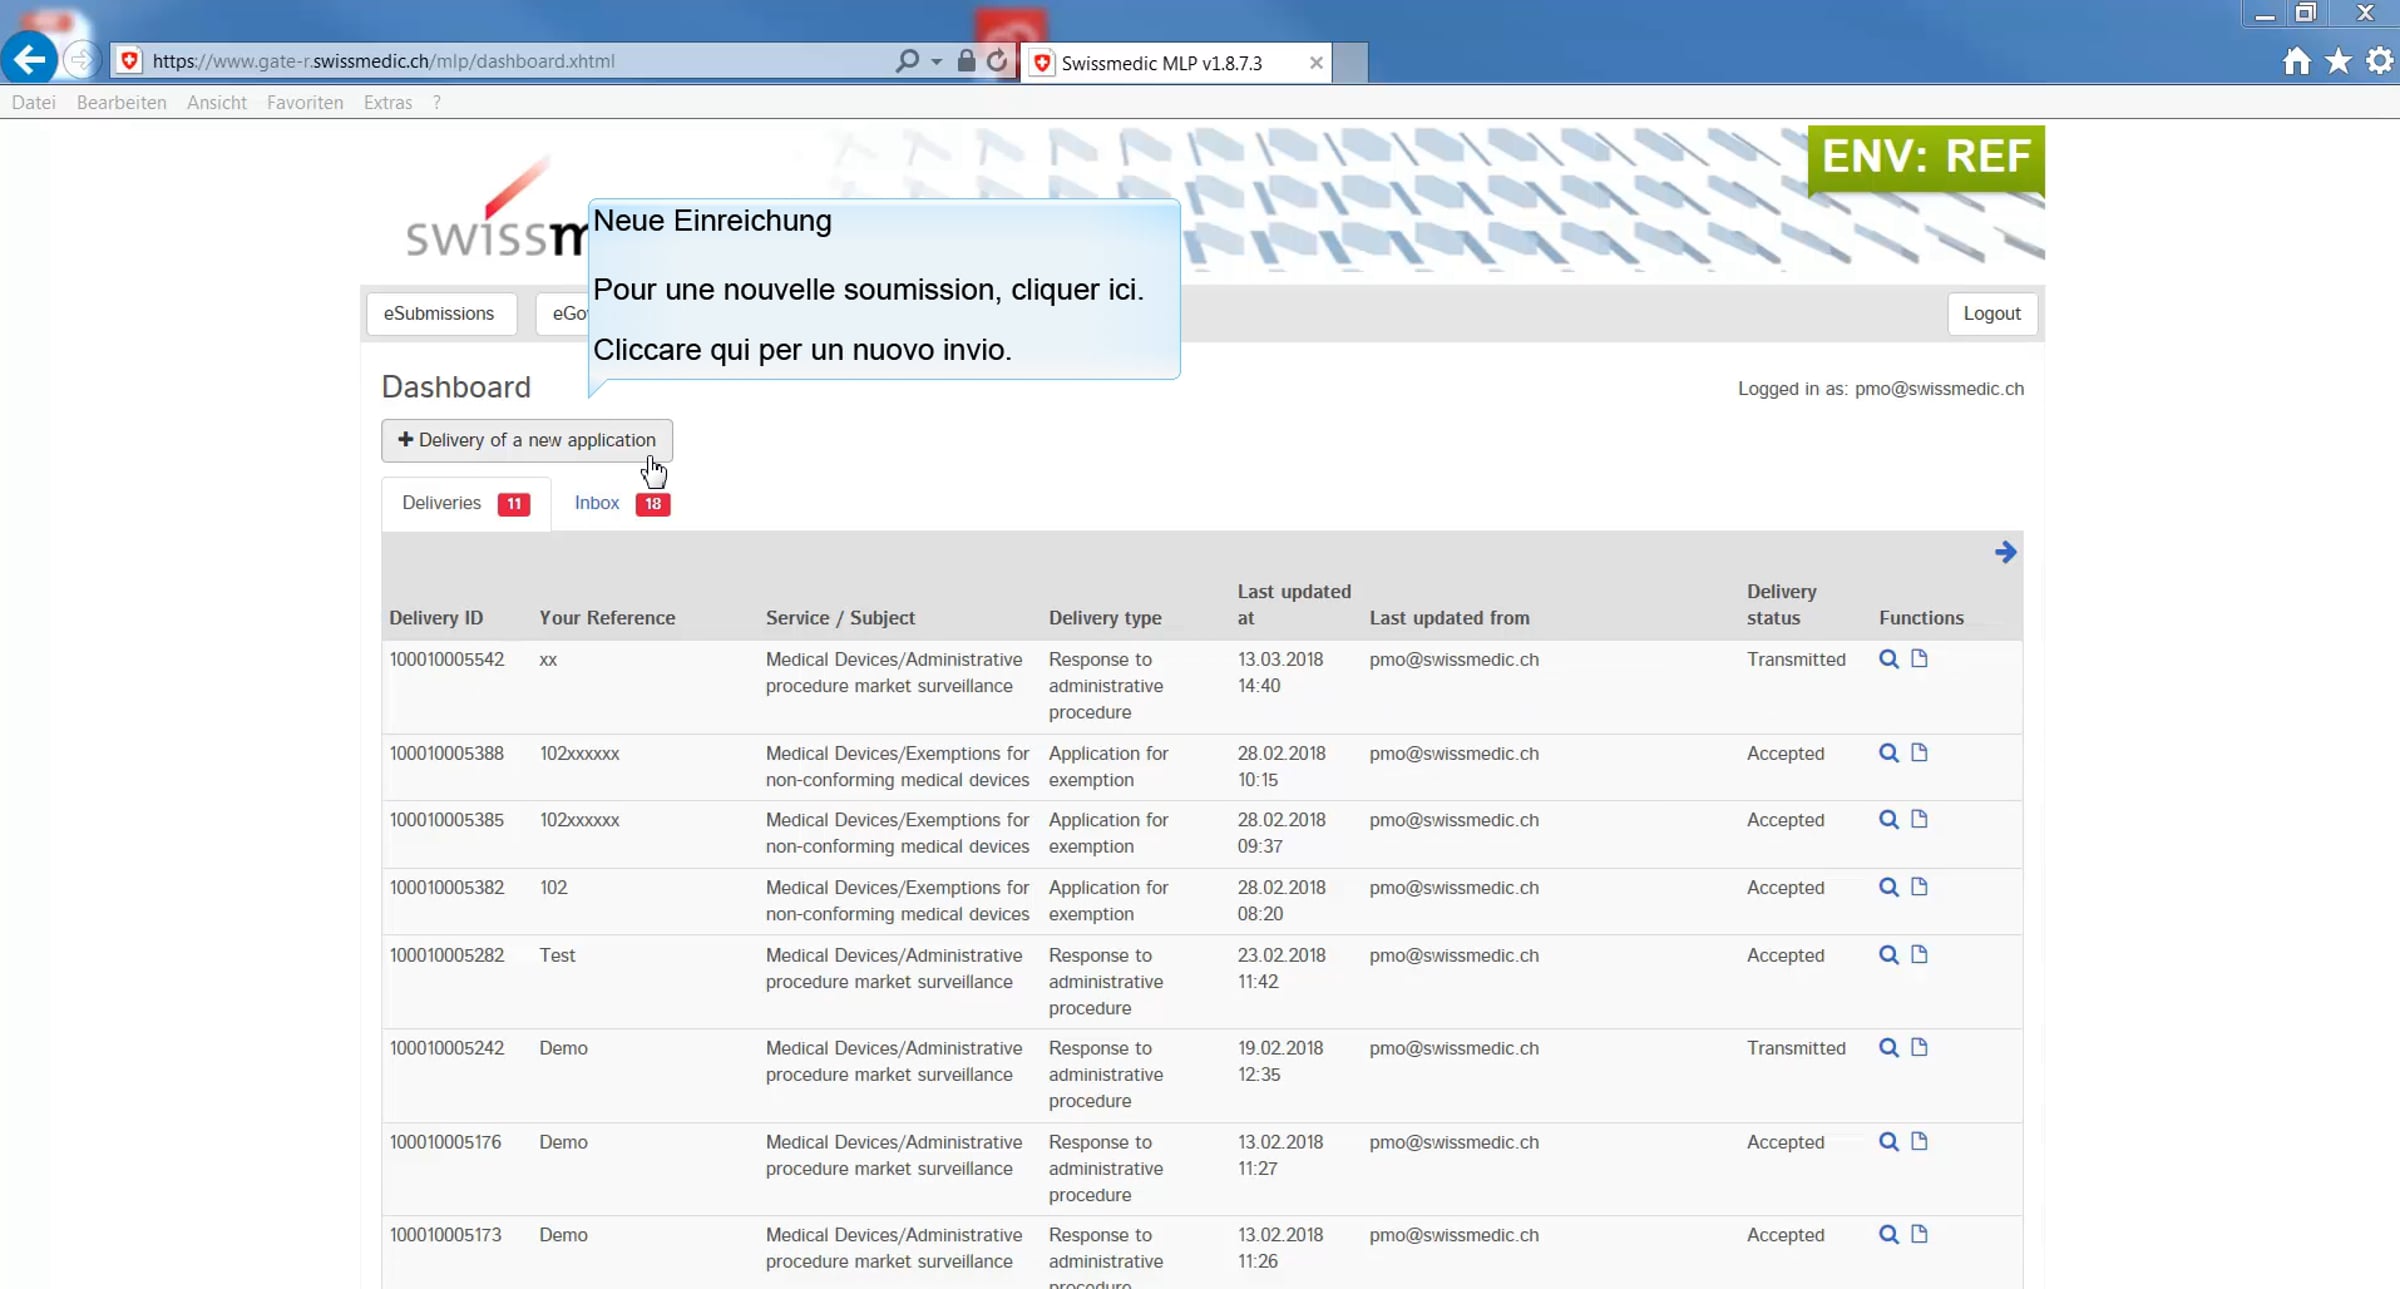Inspect delivery 100010005382 with the magnifier
Image resolution: width=2400 pixels, height=1289 pixels.
click(x=1888, y=887)
